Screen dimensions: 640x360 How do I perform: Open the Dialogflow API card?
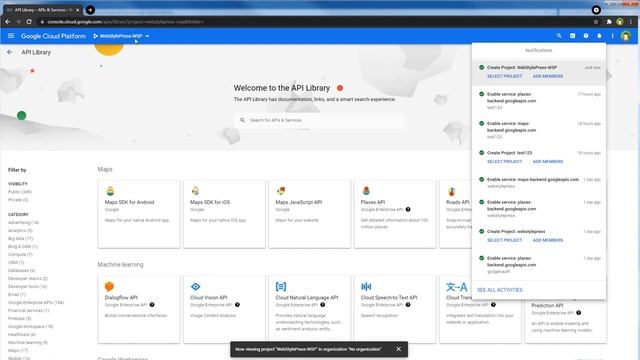point(139,309)
